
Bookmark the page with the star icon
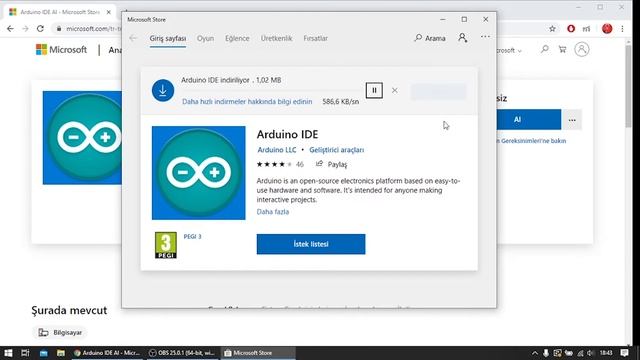552,29
